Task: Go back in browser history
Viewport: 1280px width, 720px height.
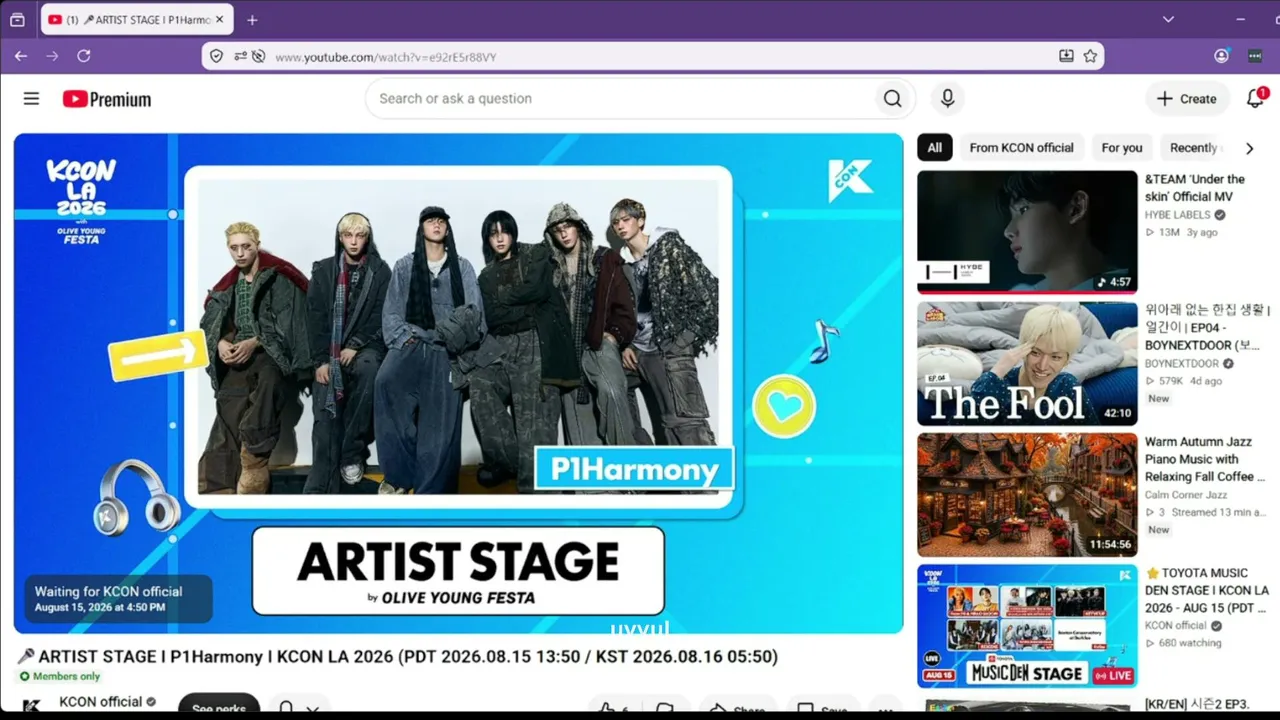Action: [21, 56]
